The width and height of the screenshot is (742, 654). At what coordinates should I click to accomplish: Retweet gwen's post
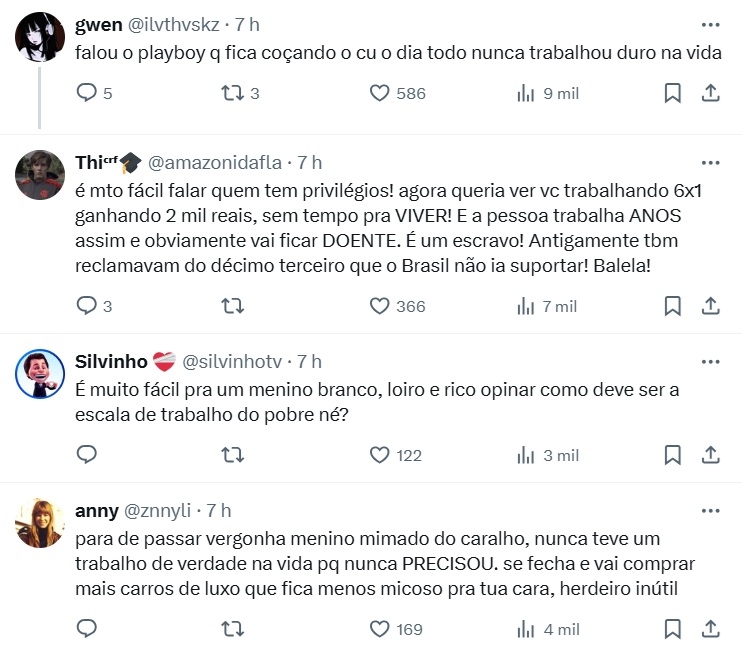232,93
